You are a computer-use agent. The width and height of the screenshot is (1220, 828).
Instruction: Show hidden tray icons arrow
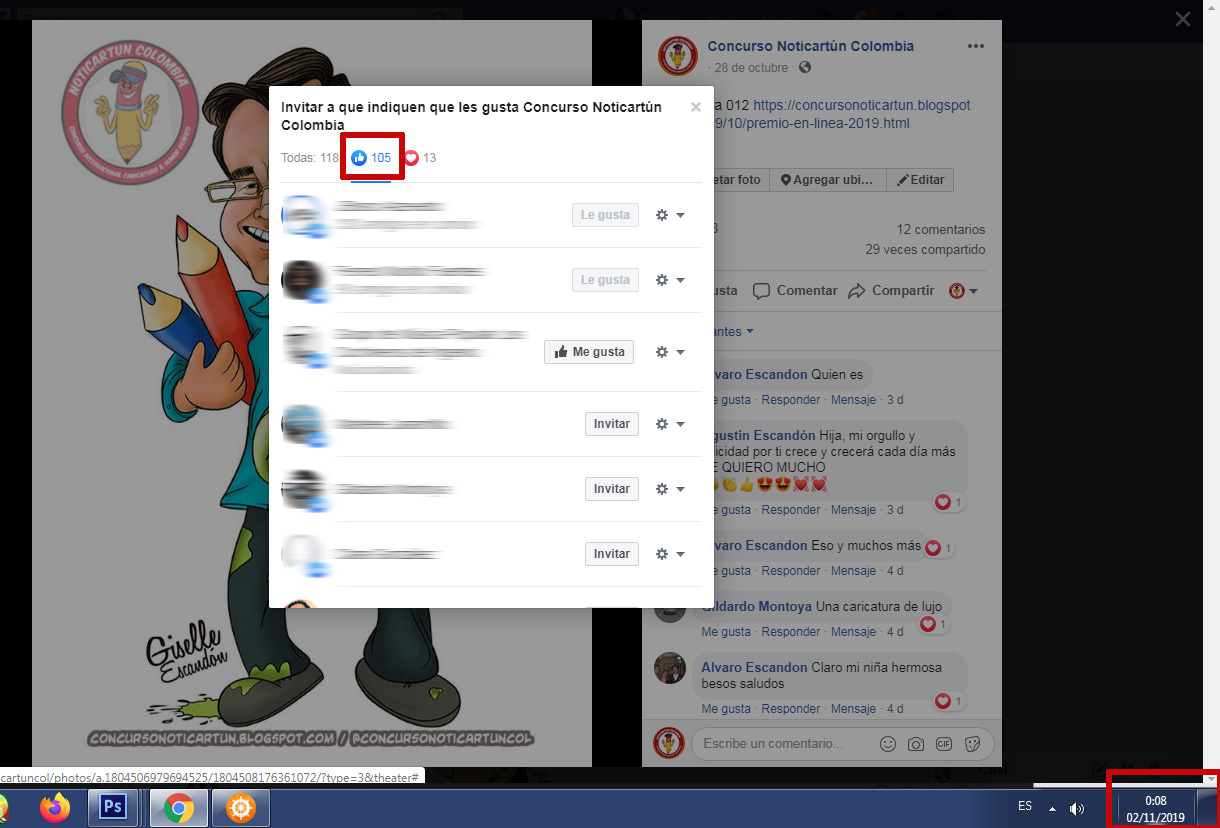[1052, 808]
